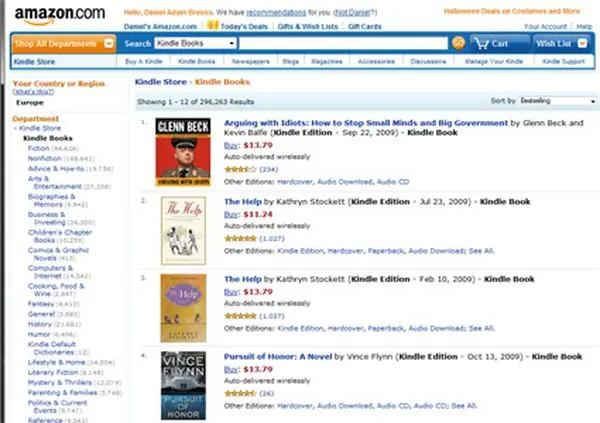Image resolution: width=600 pixels, height=423 pixels.
Task: Click the Glenn Beck book cover thumbnail
Action: (183, 152)
